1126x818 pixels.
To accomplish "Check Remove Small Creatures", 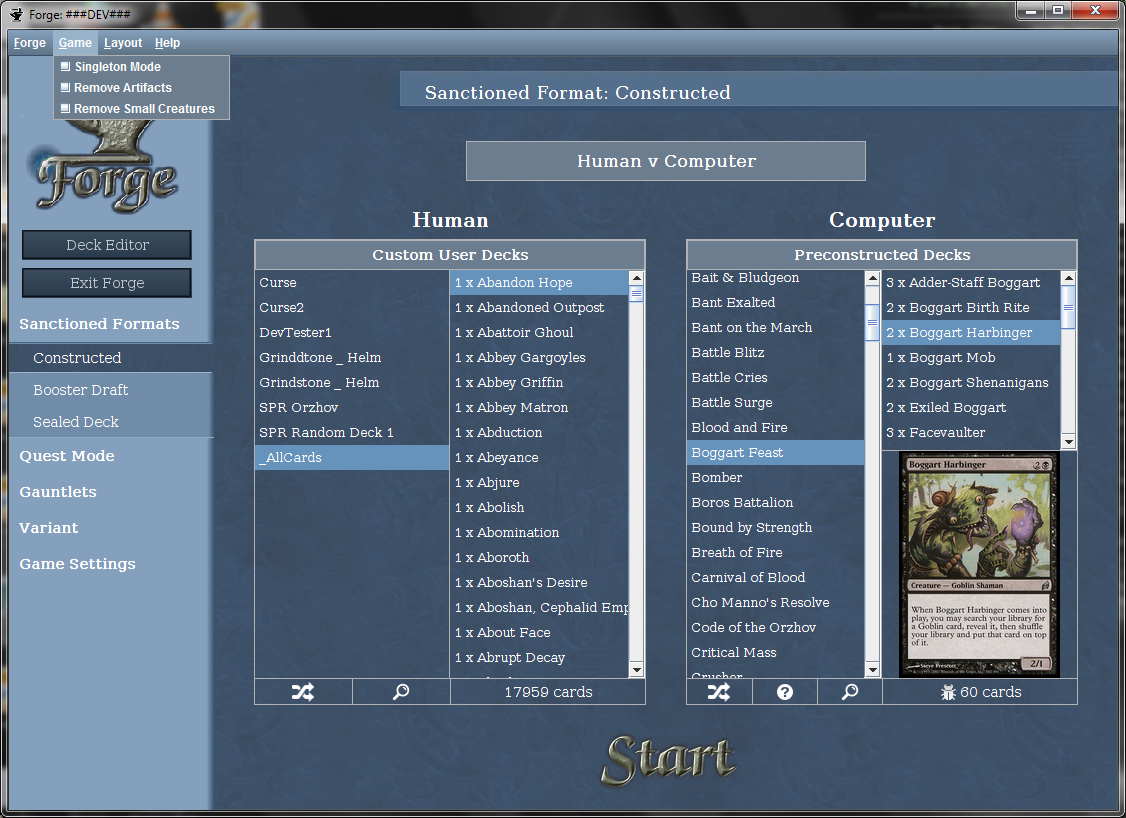I will pos(66,109).
